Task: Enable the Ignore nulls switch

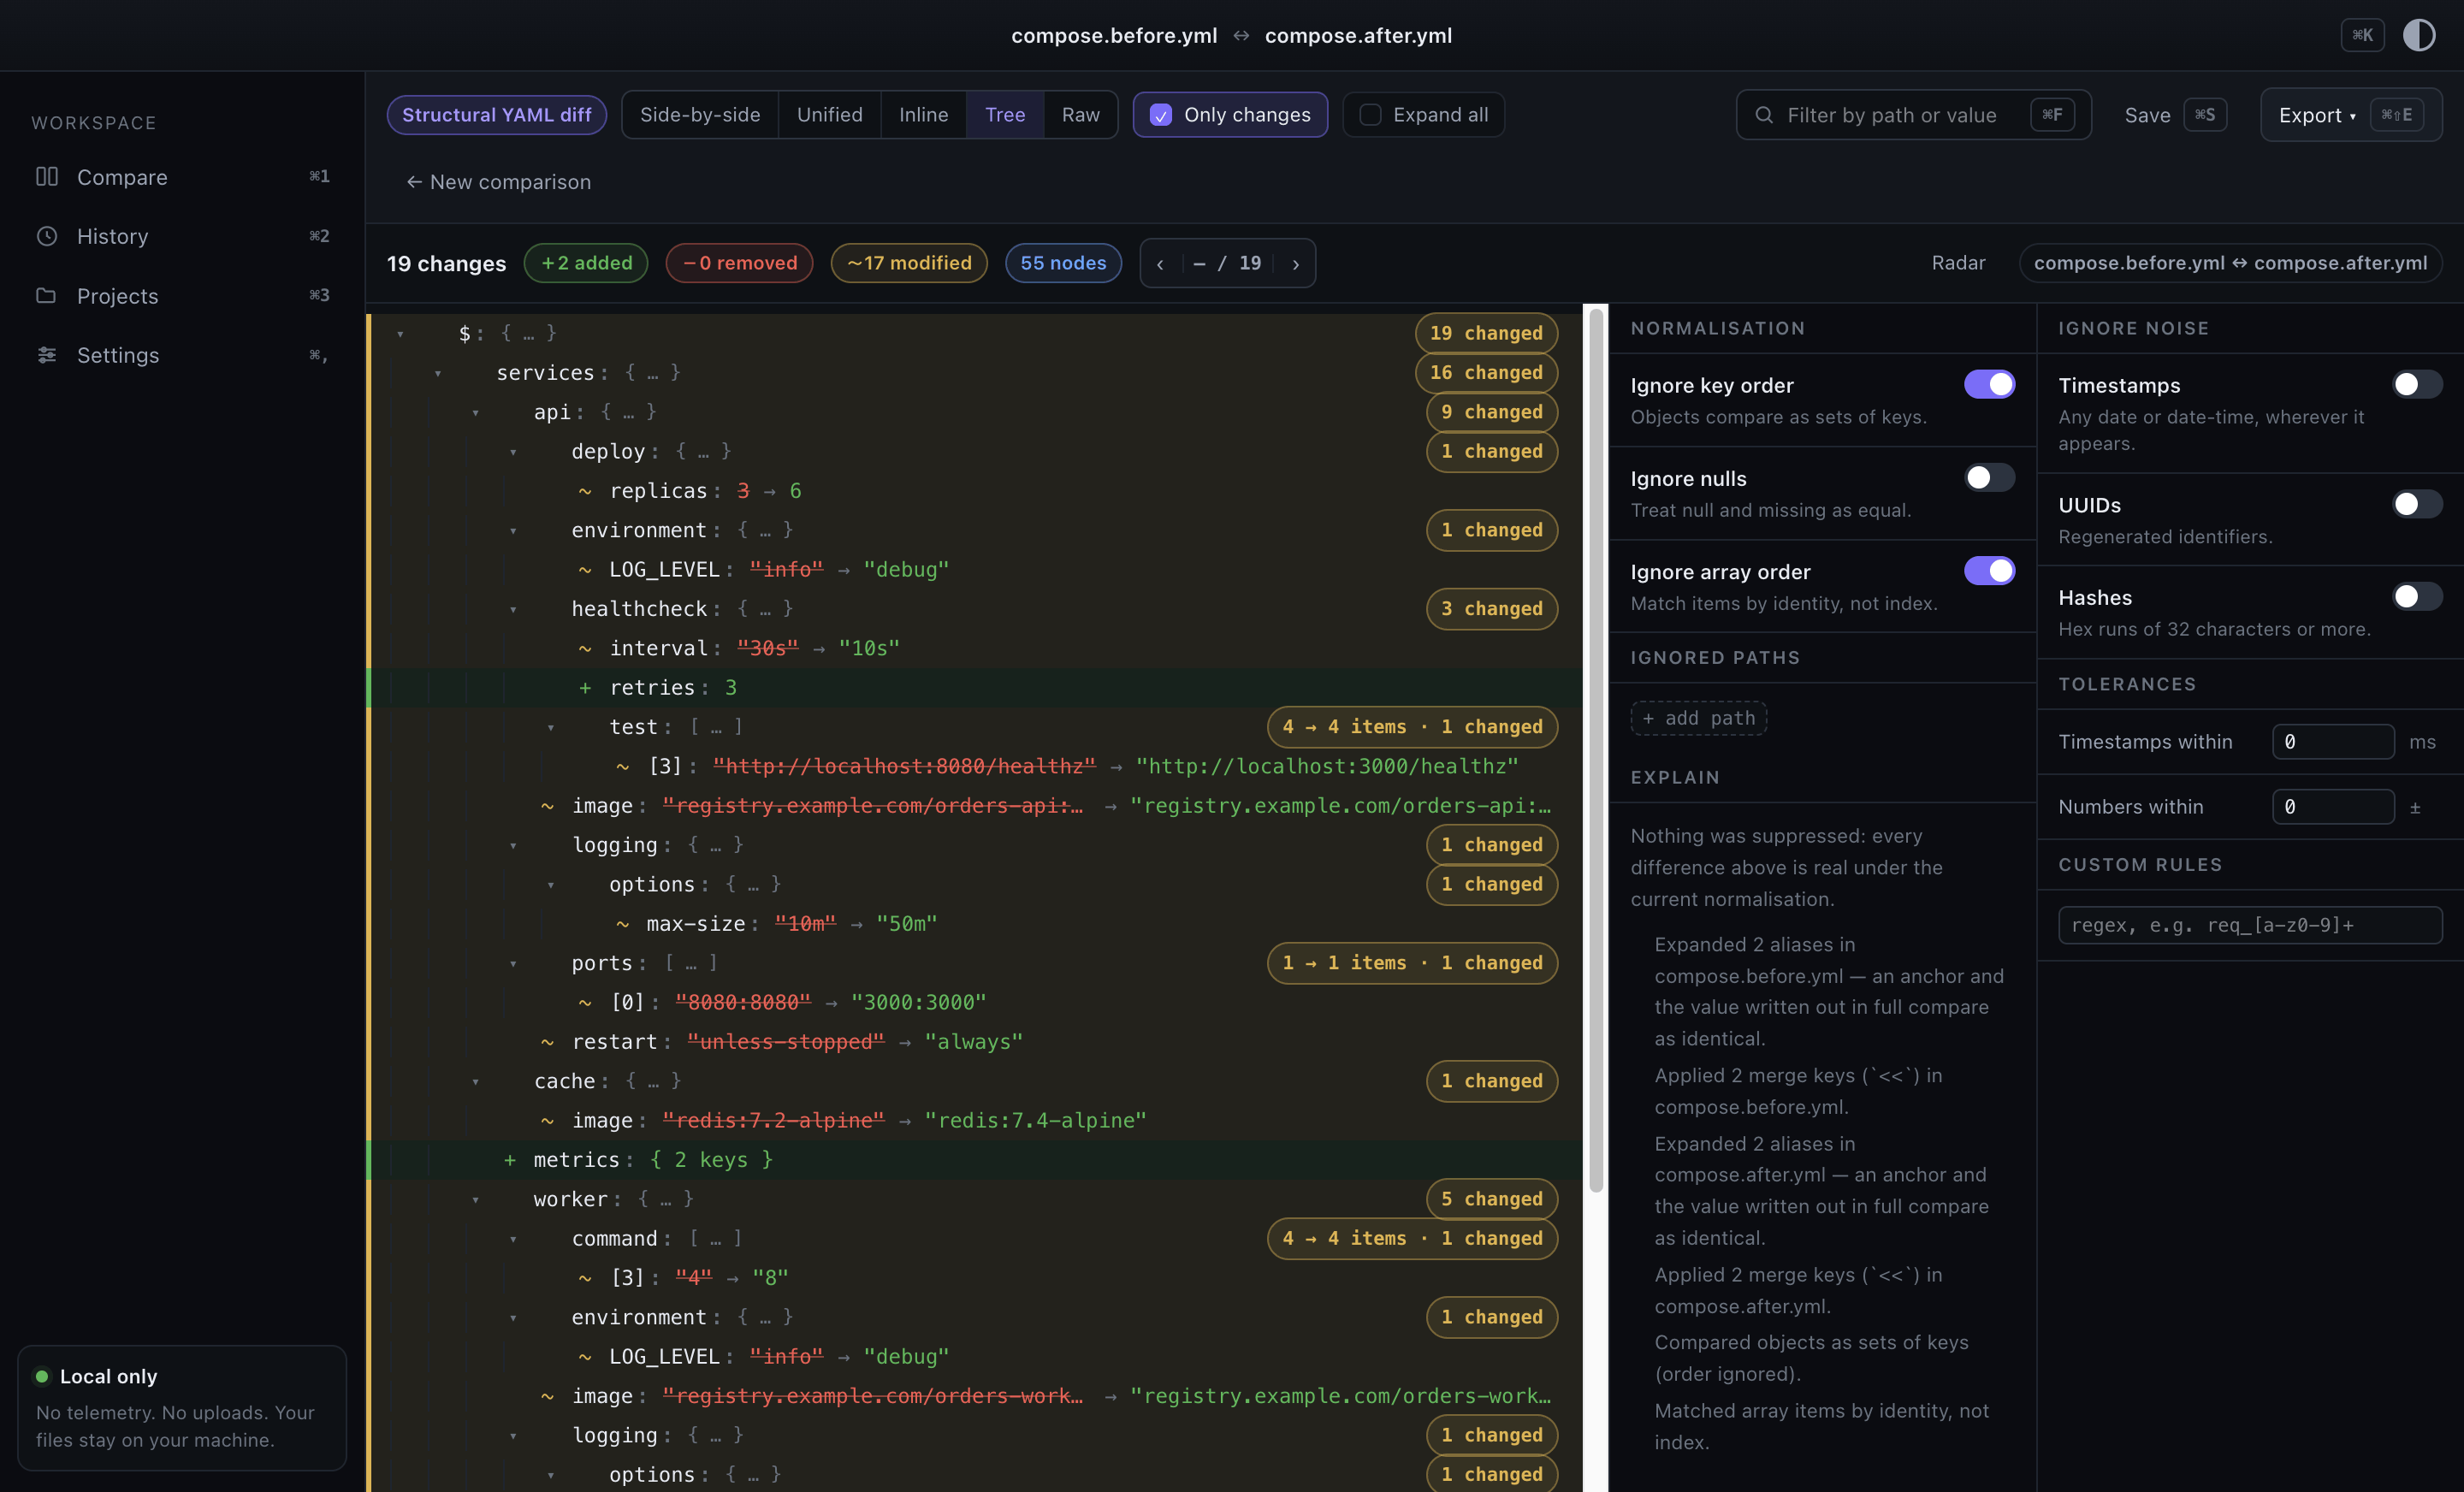Action: point(1989,478)
